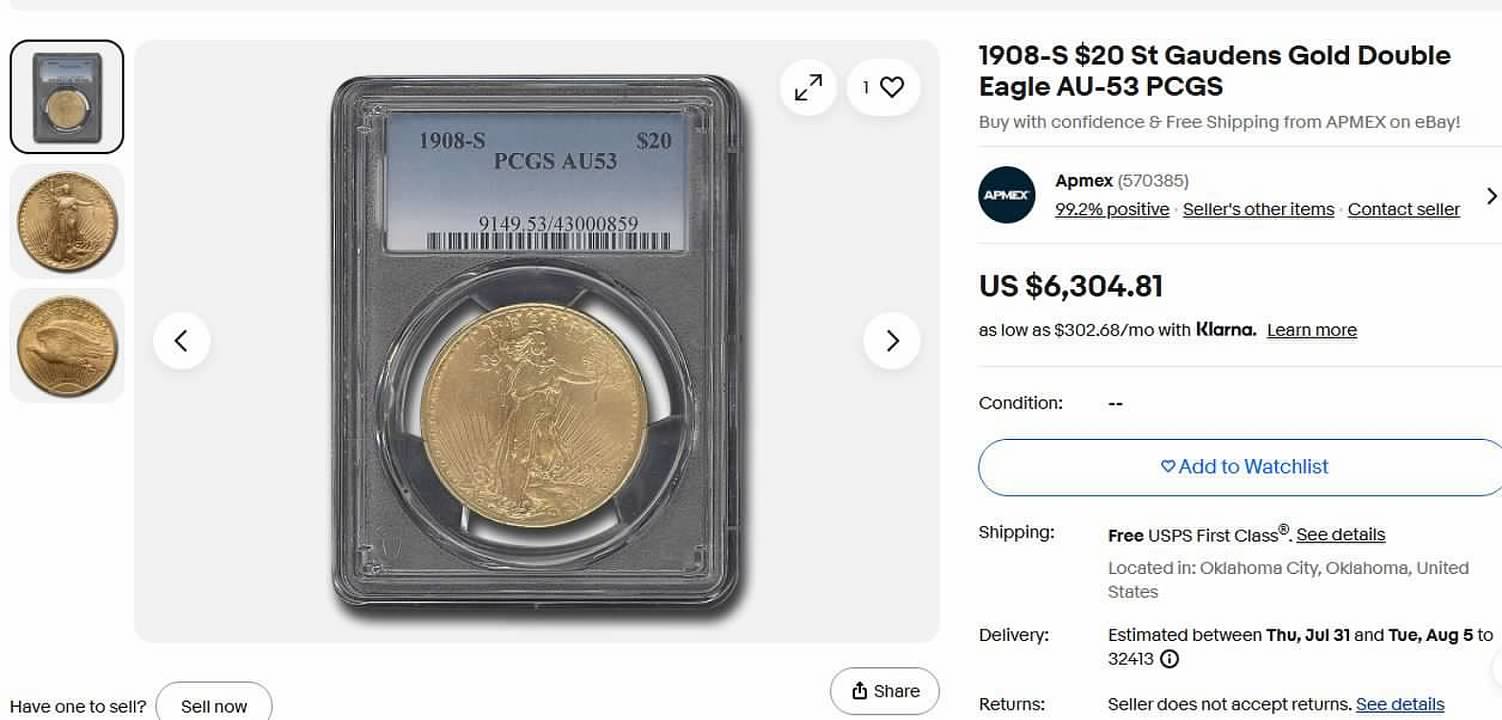Click the Sell now button
Viewport: 1502px width, 720px height.
click(214, 706)
